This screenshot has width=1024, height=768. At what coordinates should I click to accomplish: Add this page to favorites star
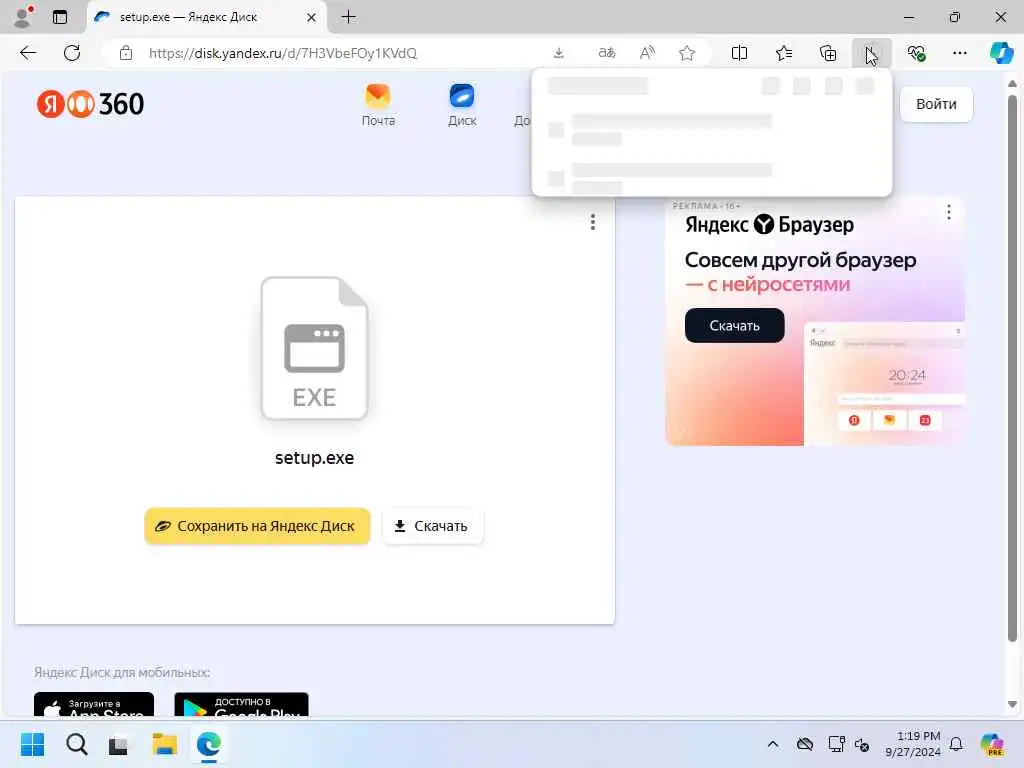pos(686,53)
